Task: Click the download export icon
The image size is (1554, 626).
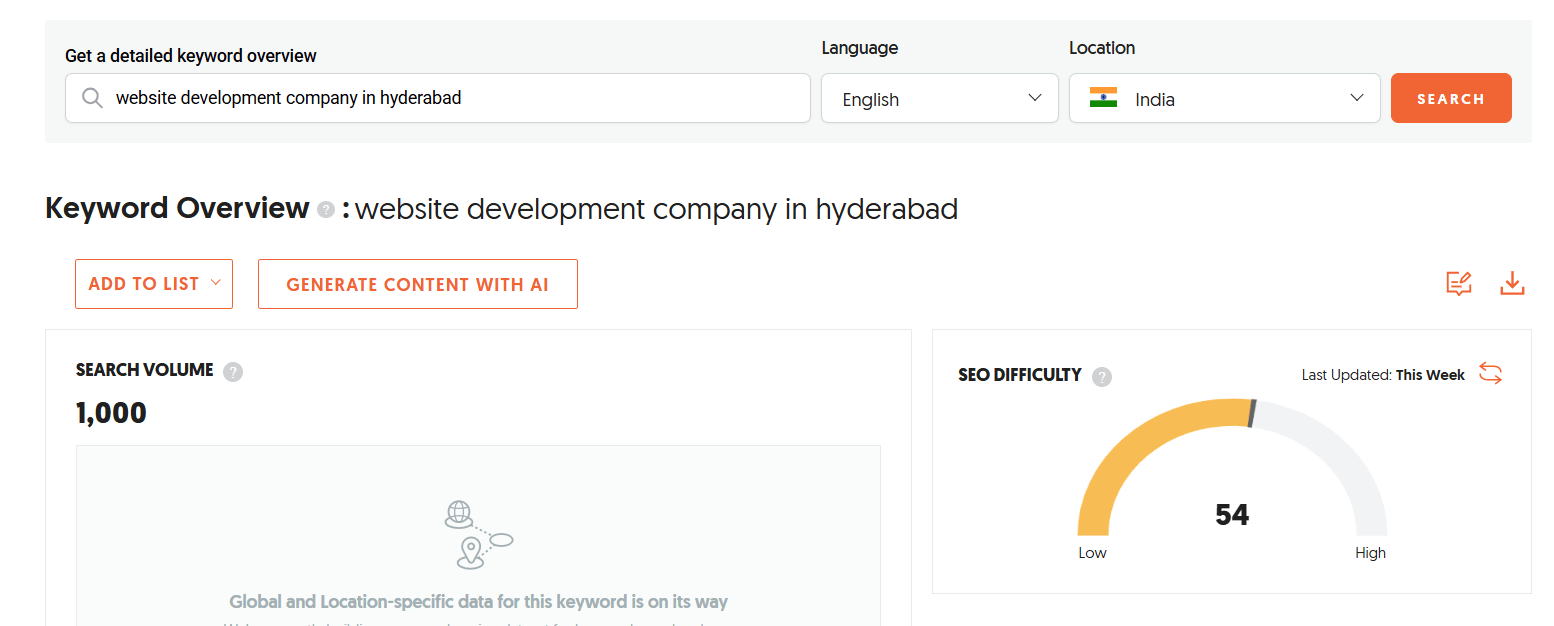Action: tap(1512, 284)
